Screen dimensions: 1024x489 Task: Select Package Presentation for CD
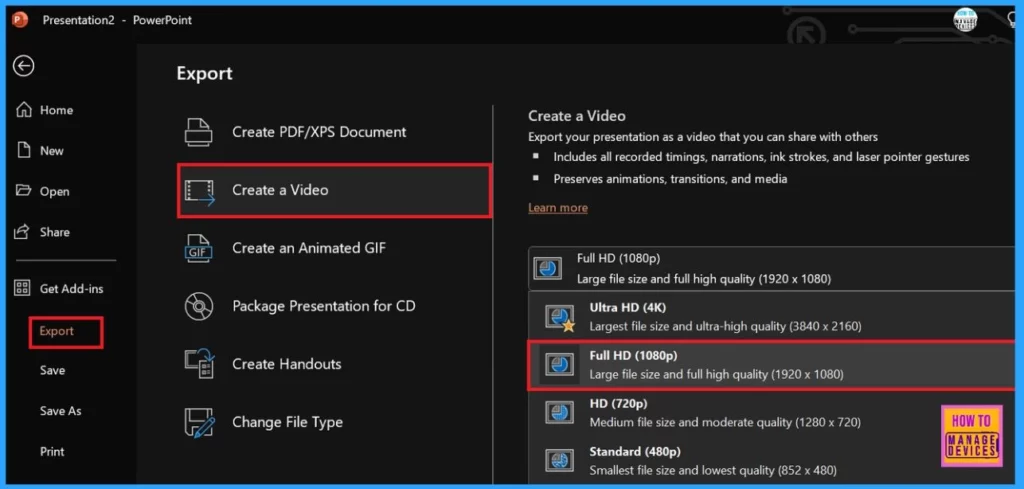click(x=334, y=306)
